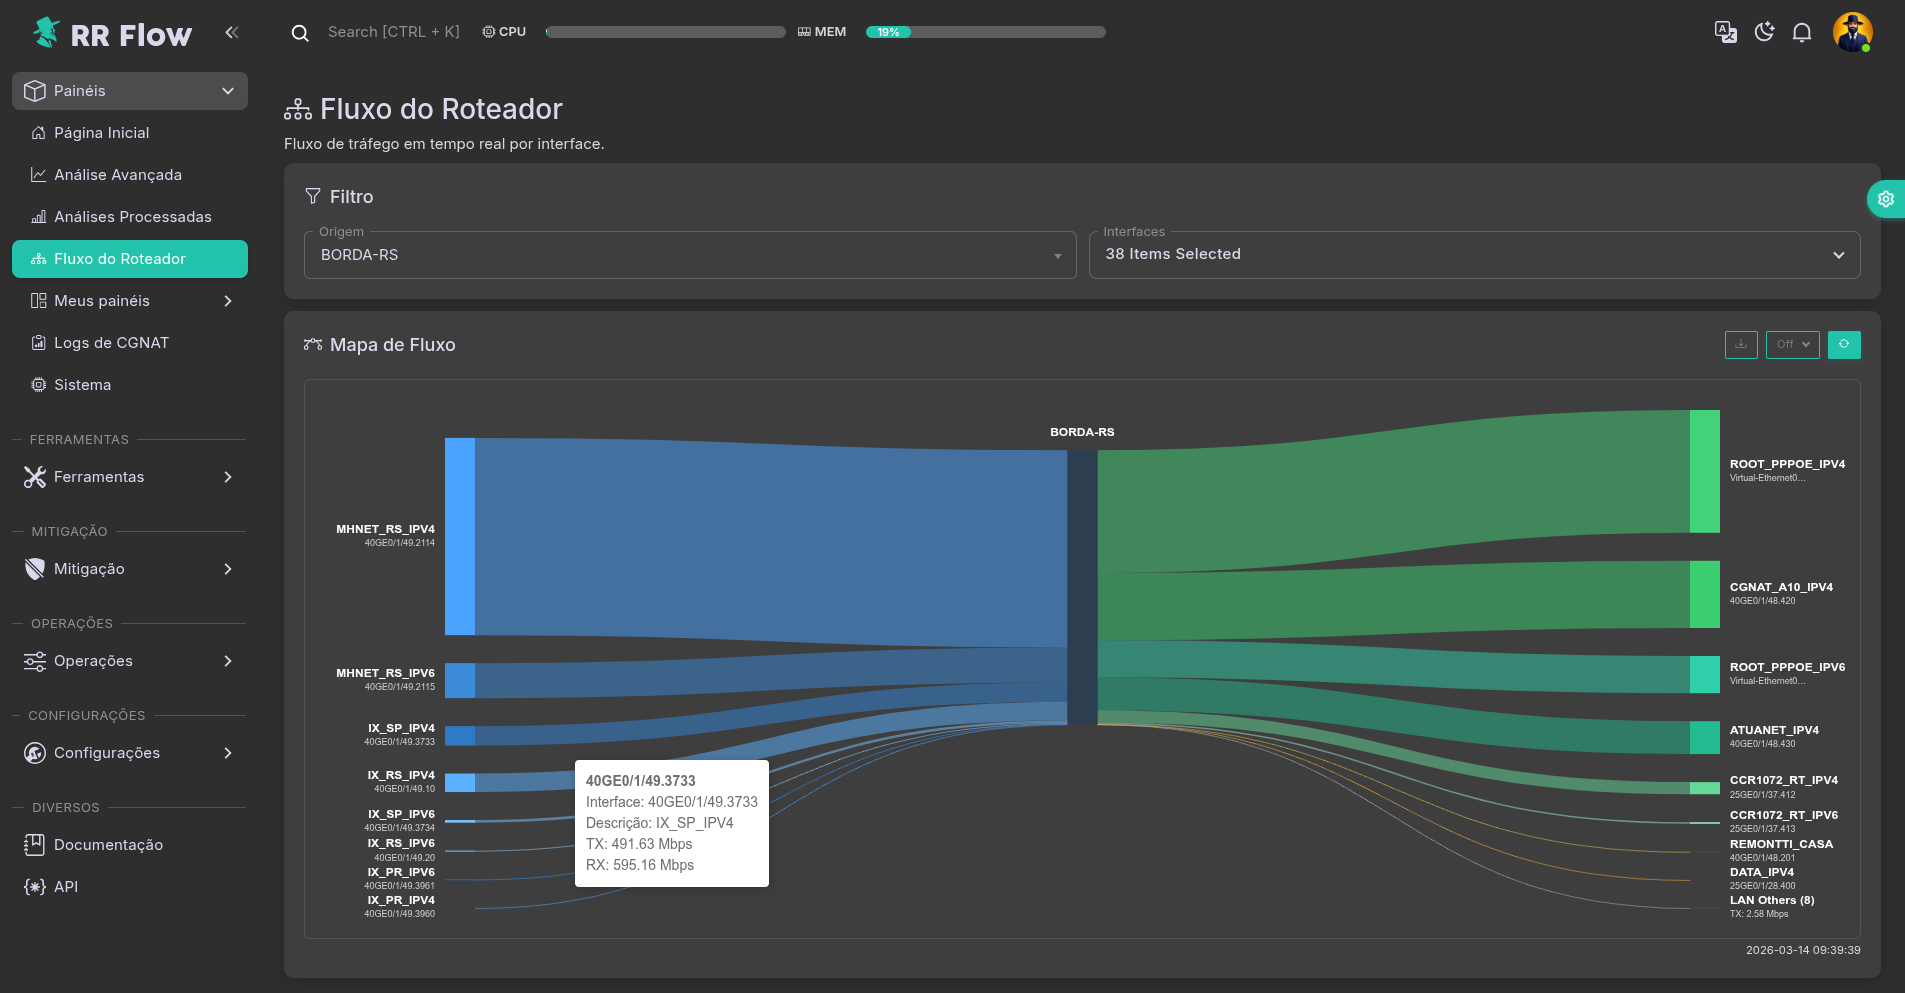Go to Análise Avançada page

118,175
